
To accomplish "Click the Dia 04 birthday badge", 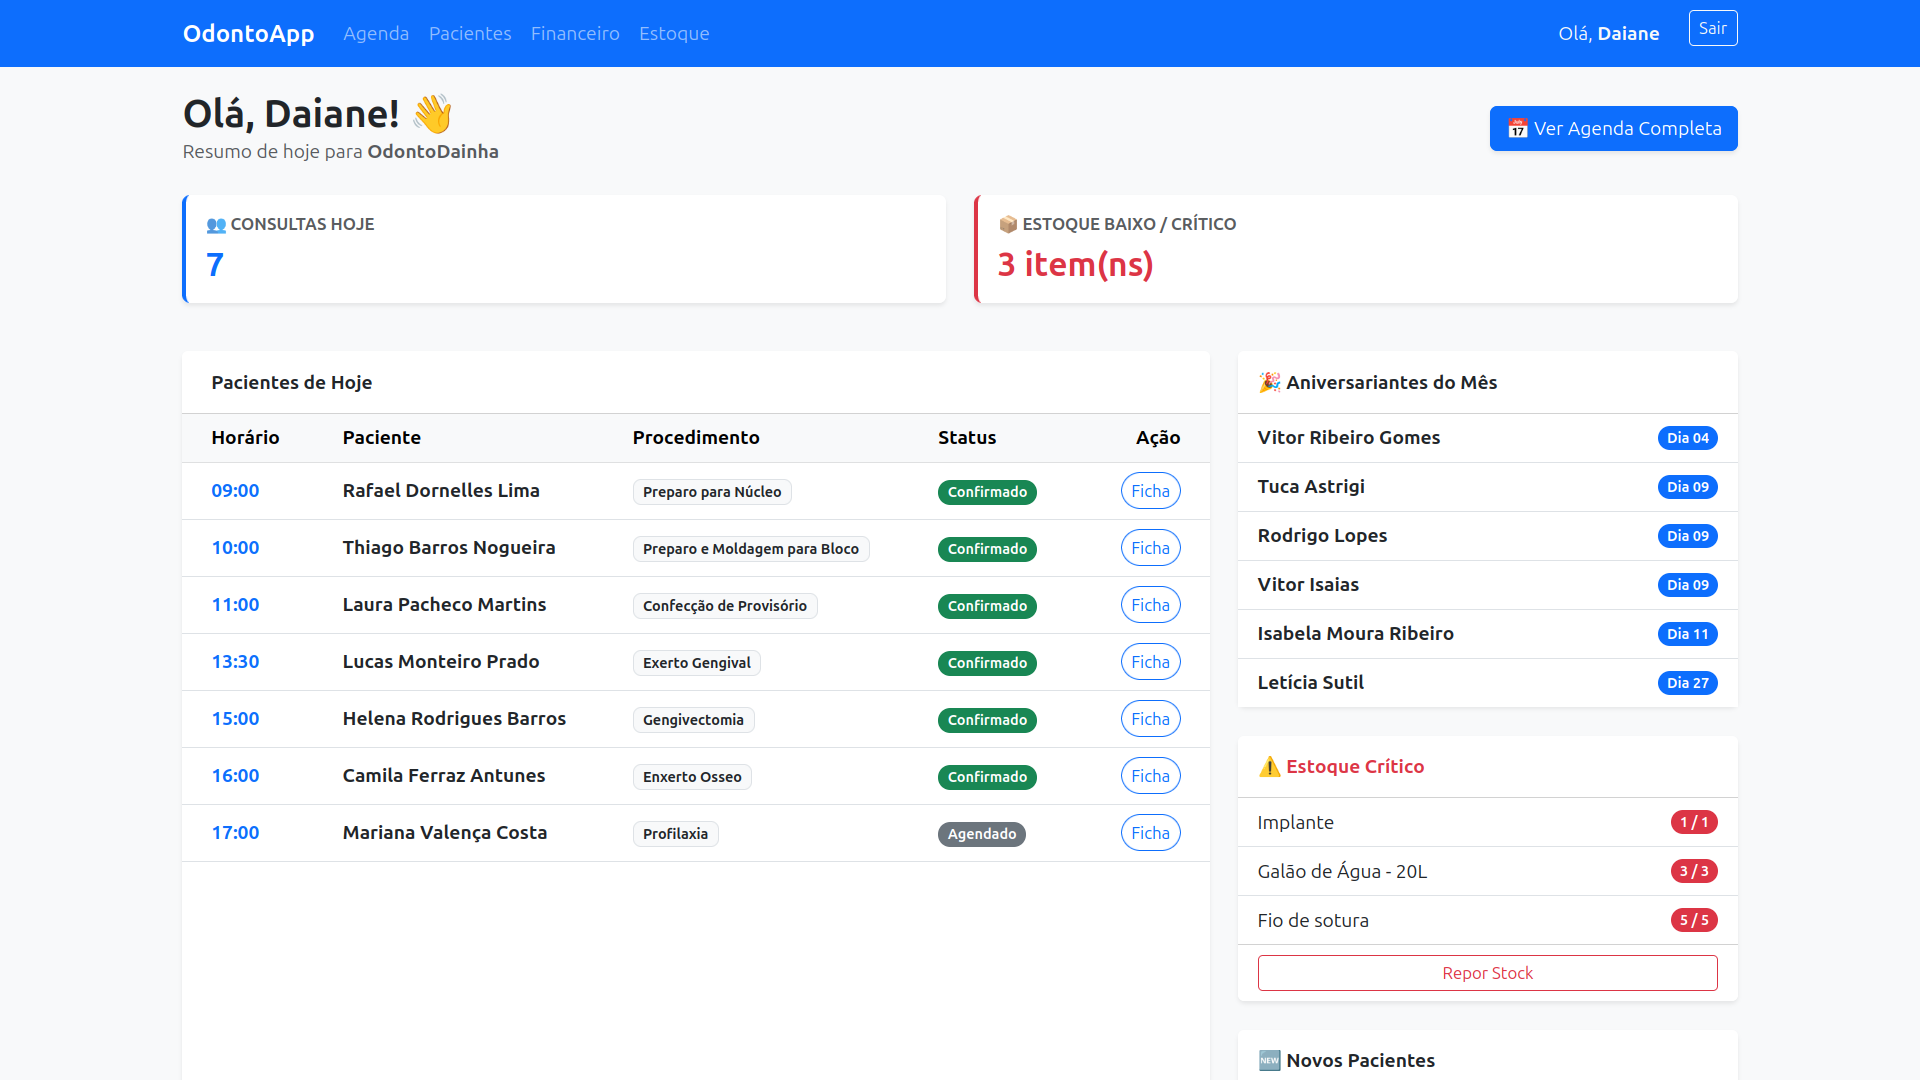I will pos(1688,438).
